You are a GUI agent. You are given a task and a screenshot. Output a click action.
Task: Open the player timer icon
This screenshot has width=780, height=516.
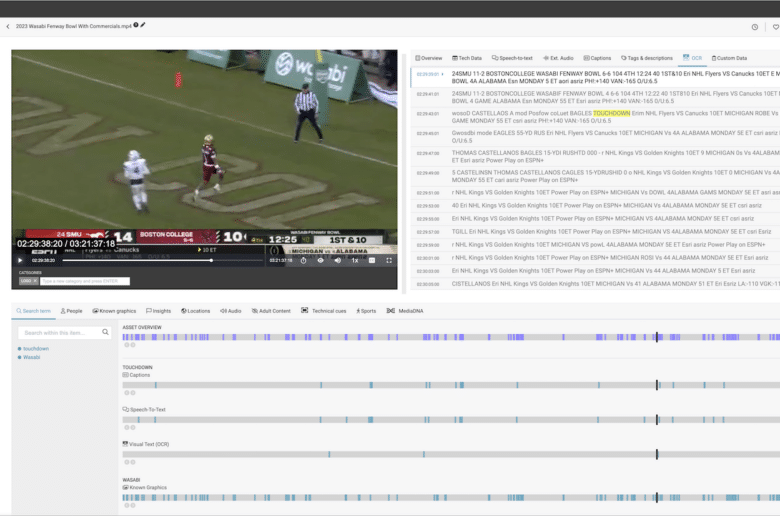coord(303,260)
